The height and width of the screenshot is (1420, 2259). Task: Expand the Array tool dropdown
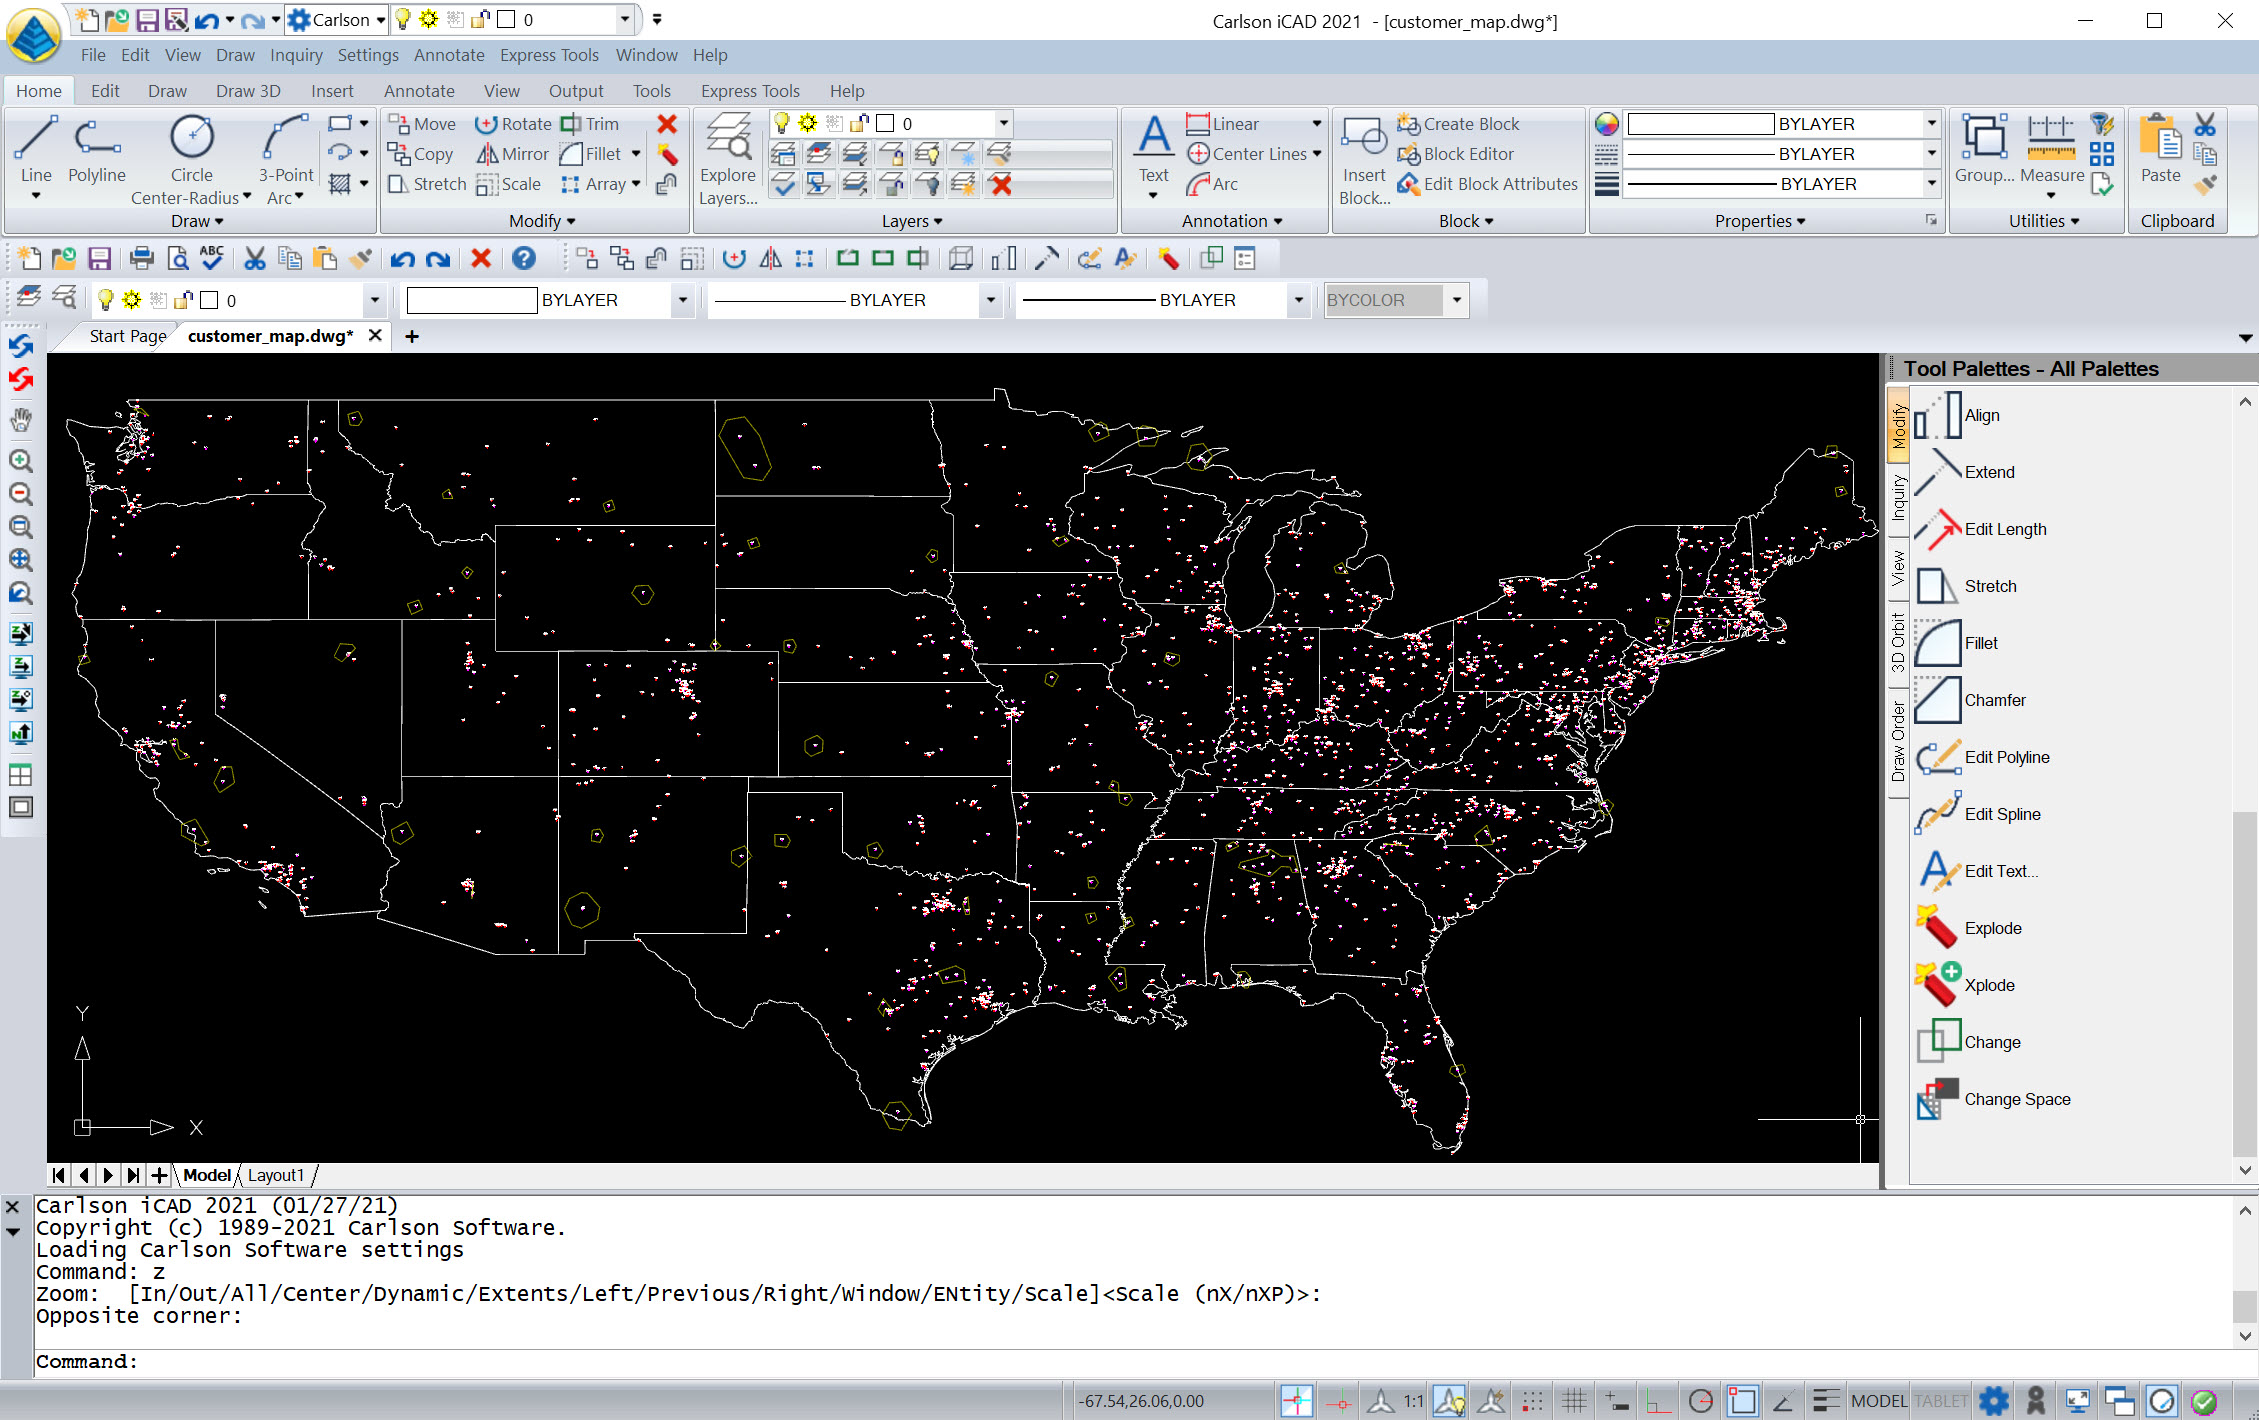click(634, 184)
